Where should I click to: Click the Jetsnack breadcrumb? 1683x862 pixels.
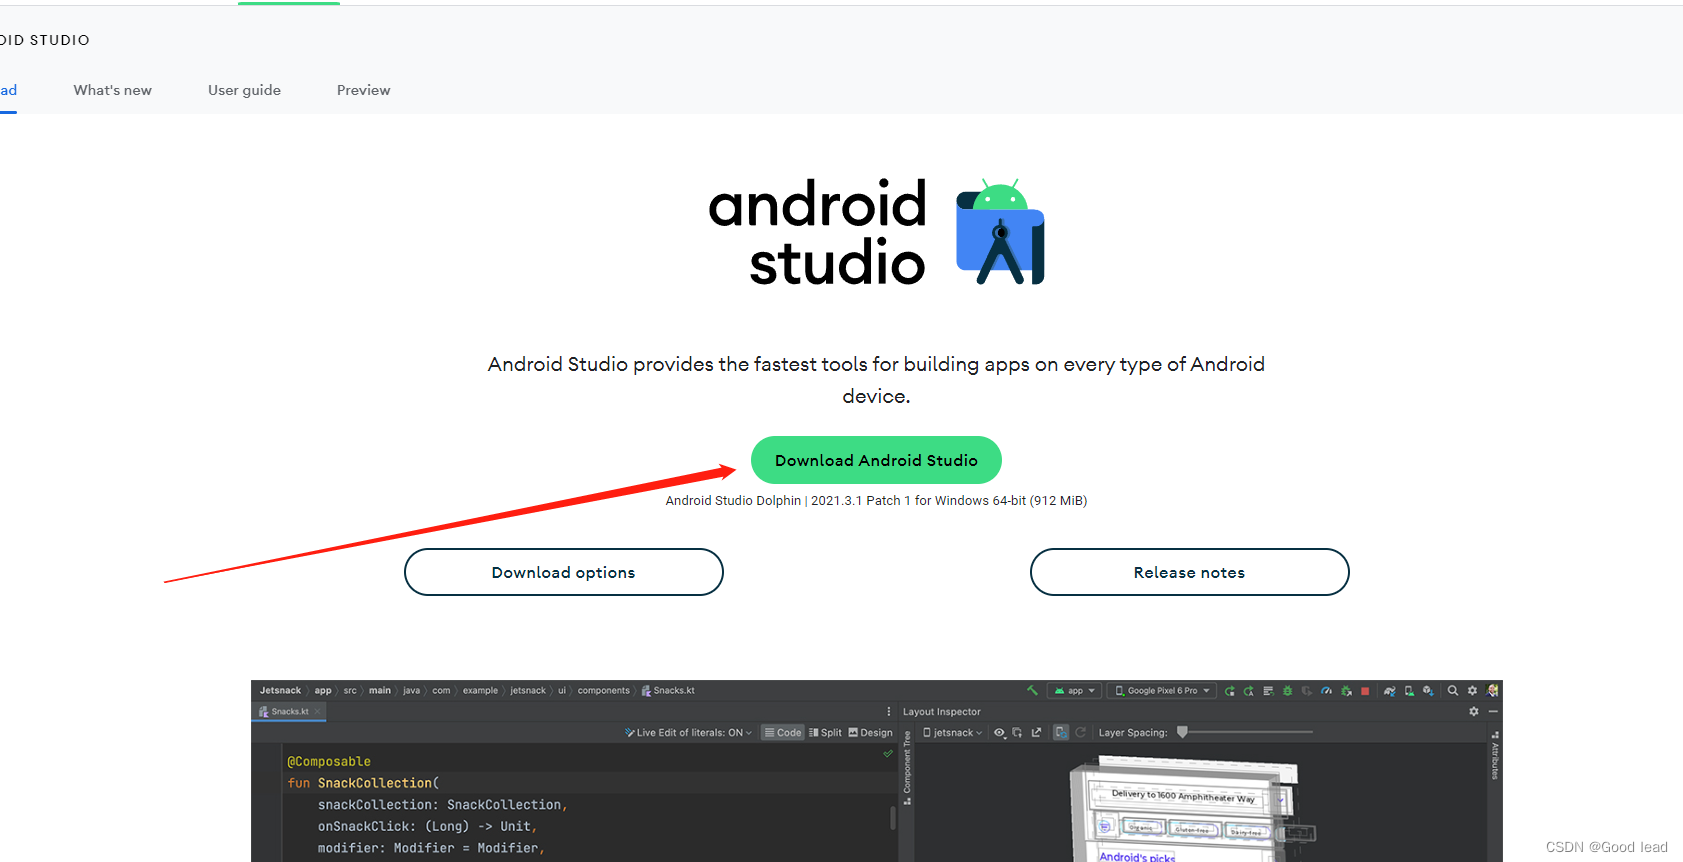(280, 691)
